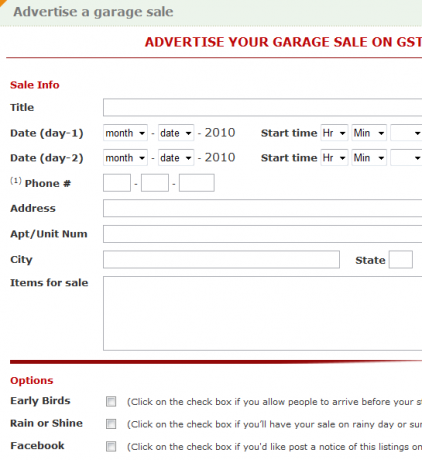Click the City input field
422x460 pixels.
[221, 259]
